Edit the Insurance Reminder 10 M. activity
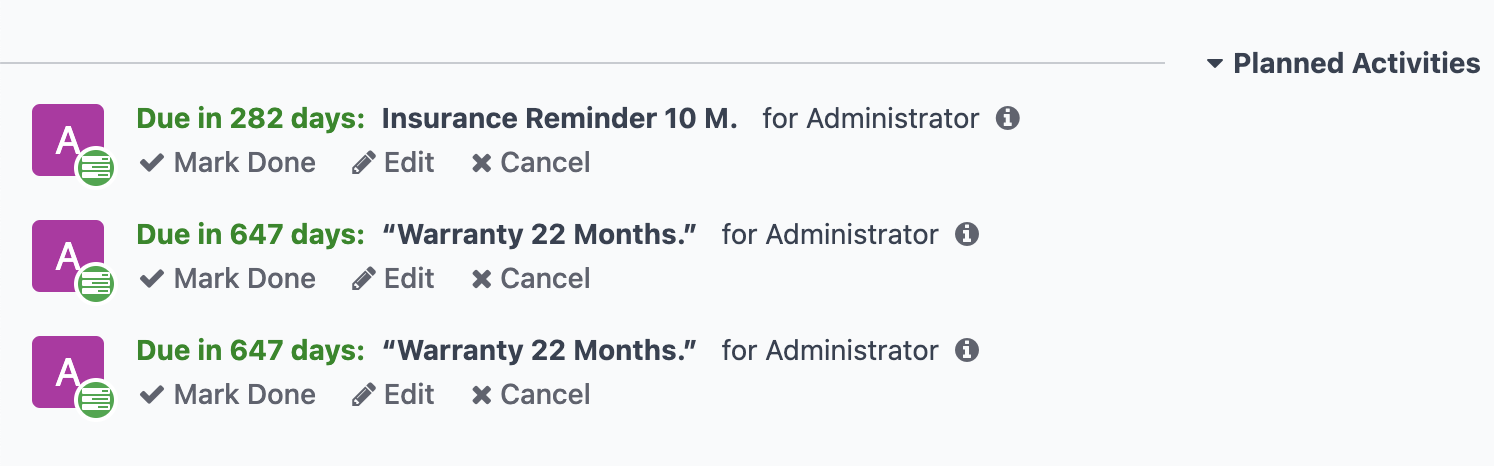 (393, 163)
